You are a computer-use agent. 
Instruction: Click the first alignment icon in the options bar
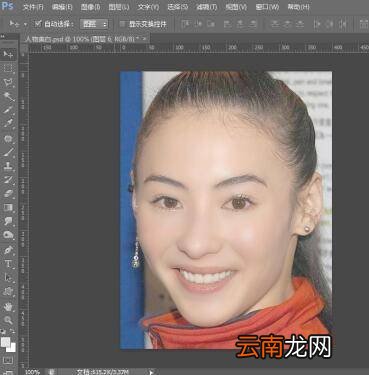coord(185,24)
